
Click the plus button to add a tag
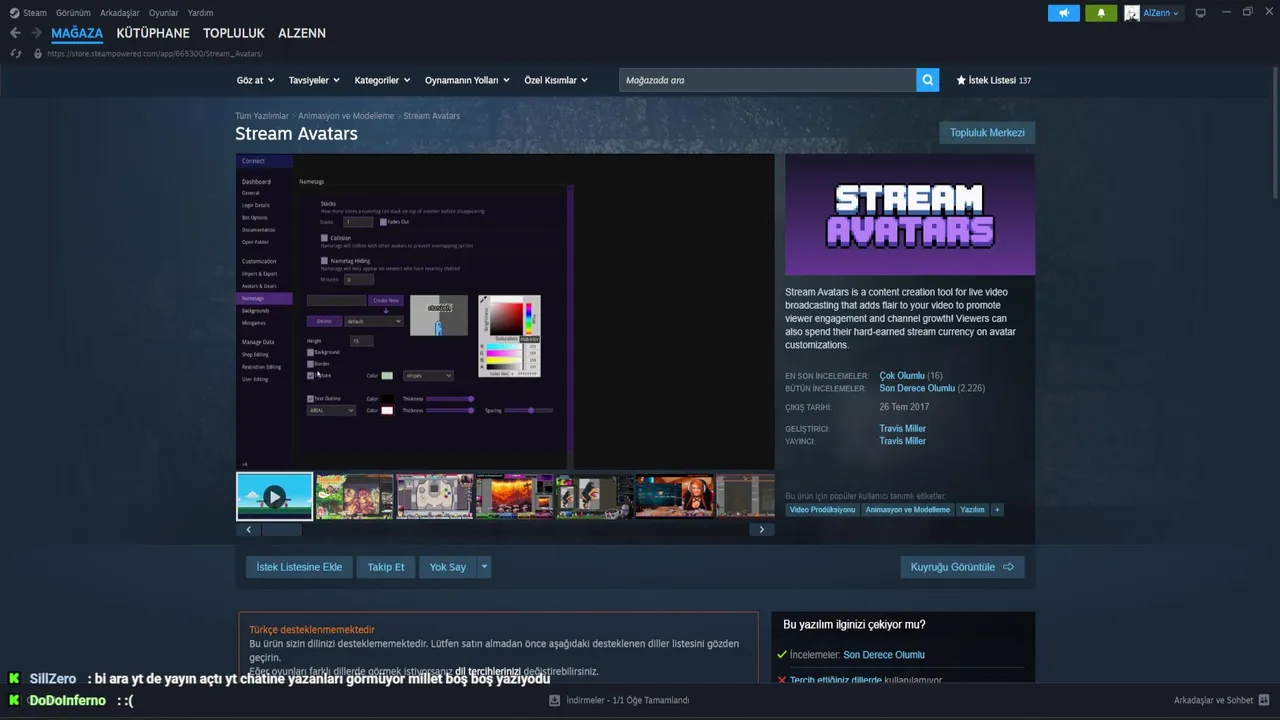coord(997,510)
